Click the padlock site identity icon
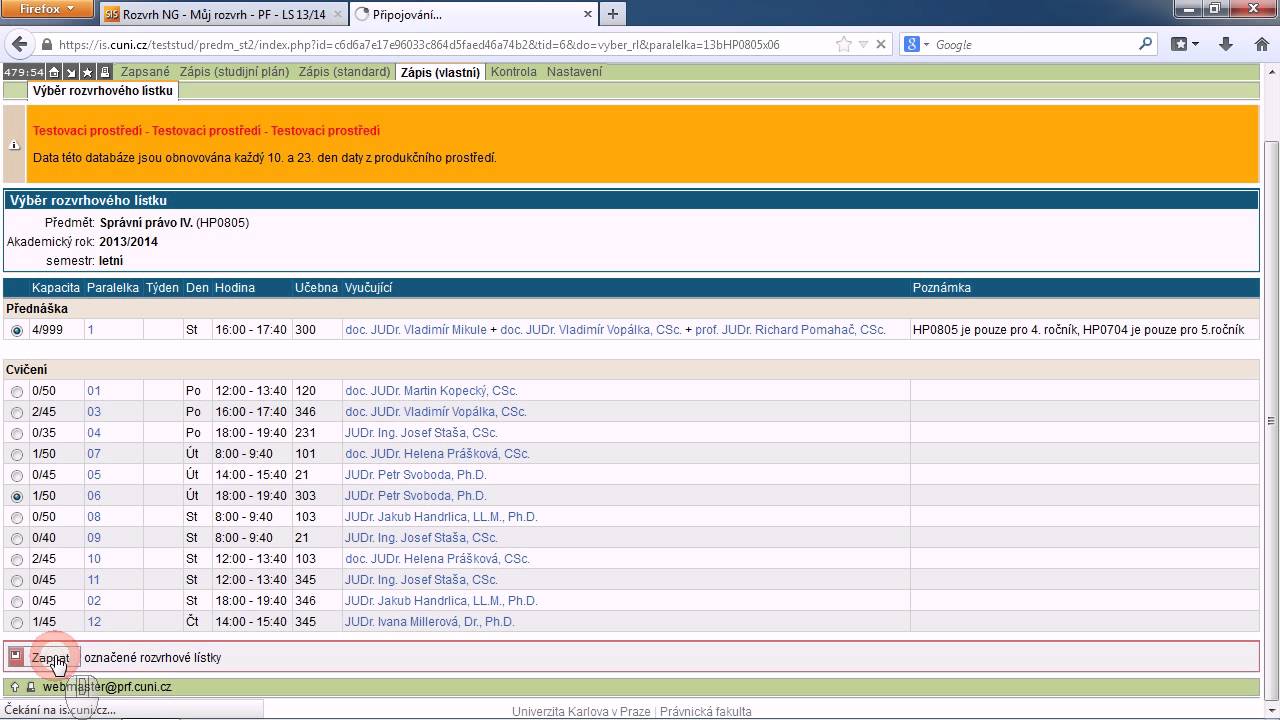 point(47,45)
